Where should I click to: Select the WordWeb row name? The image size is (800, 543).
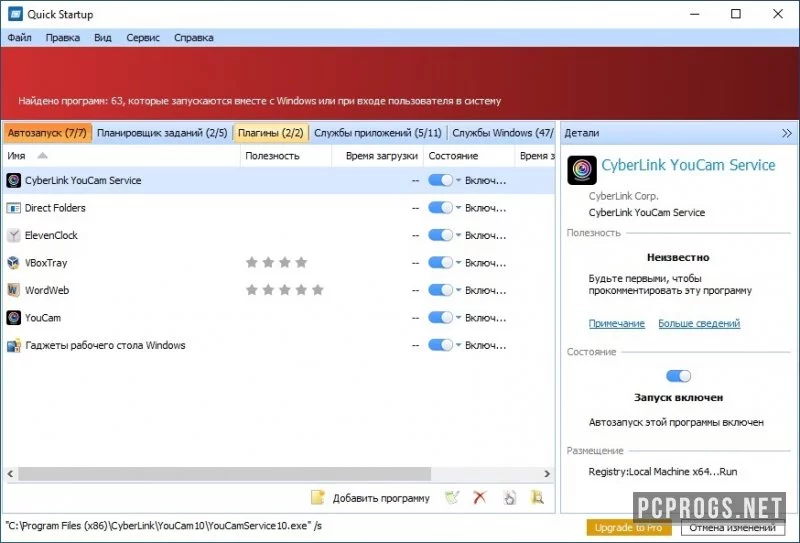tap(47, 290)
